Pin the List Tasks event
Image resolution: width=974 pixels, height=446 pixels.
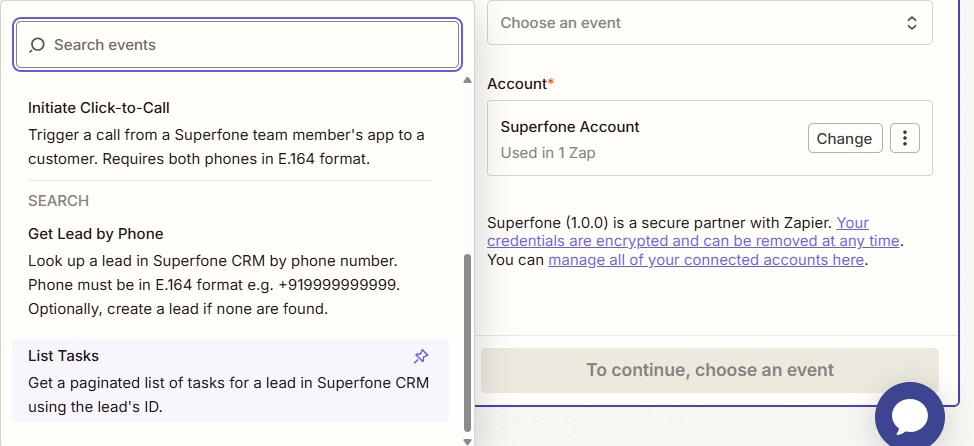421,356
